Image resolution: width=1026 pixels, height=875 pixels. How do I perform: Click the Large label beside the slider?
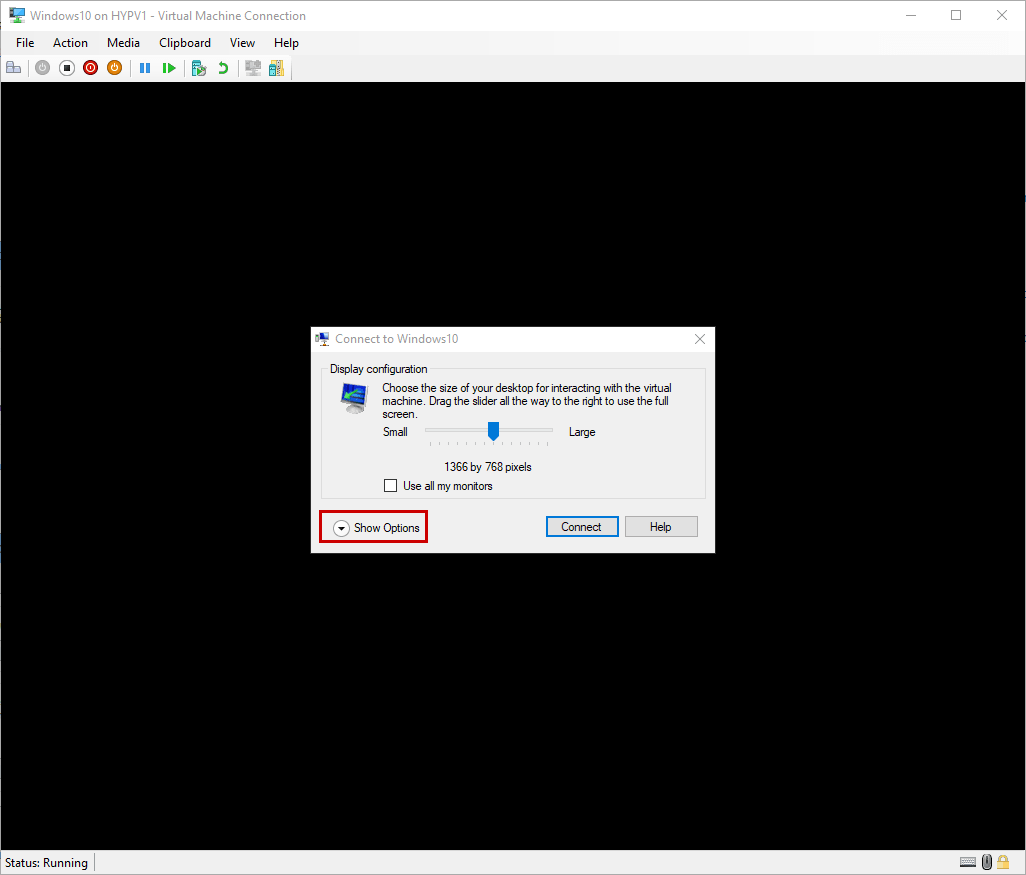click(x=582, y=432)
